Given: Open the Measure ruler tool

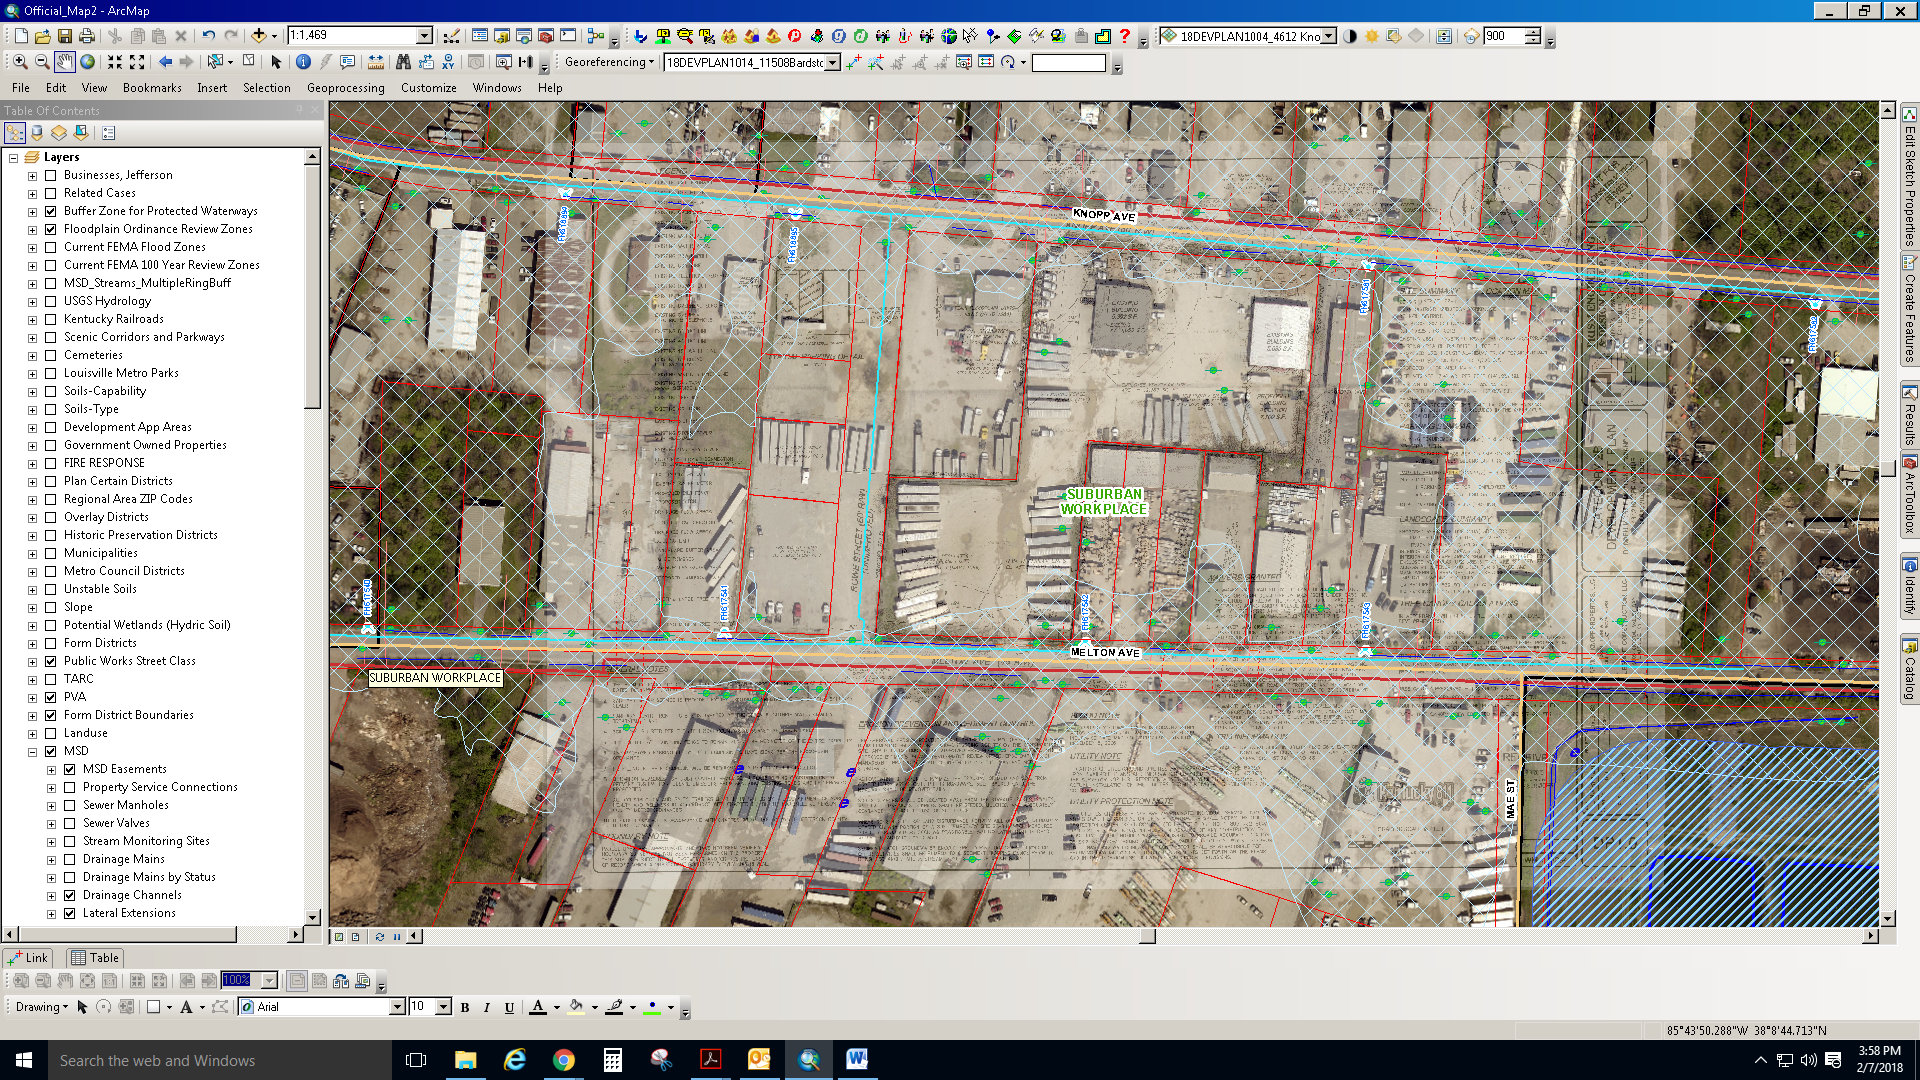Looking at the screenshot, I should coord(375,62).
